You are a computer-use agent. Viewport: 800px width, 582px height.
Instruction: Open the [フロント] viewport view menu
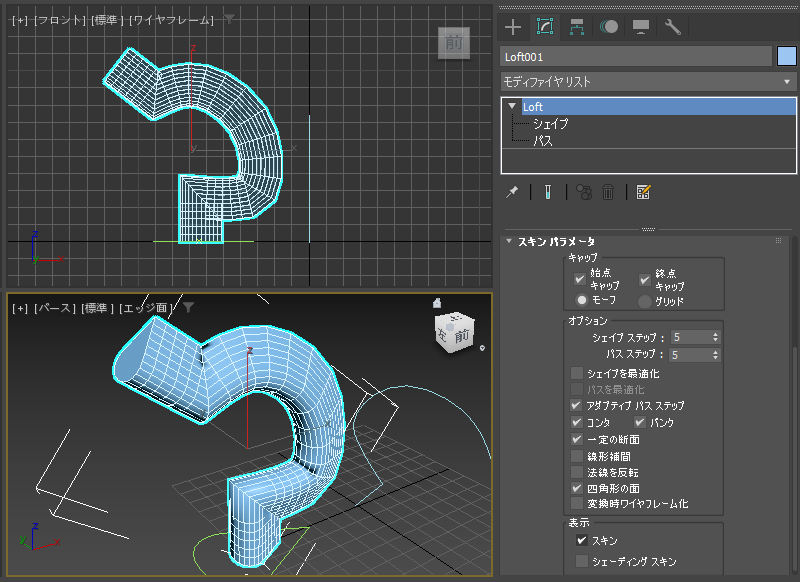click(x=60, y=20)
